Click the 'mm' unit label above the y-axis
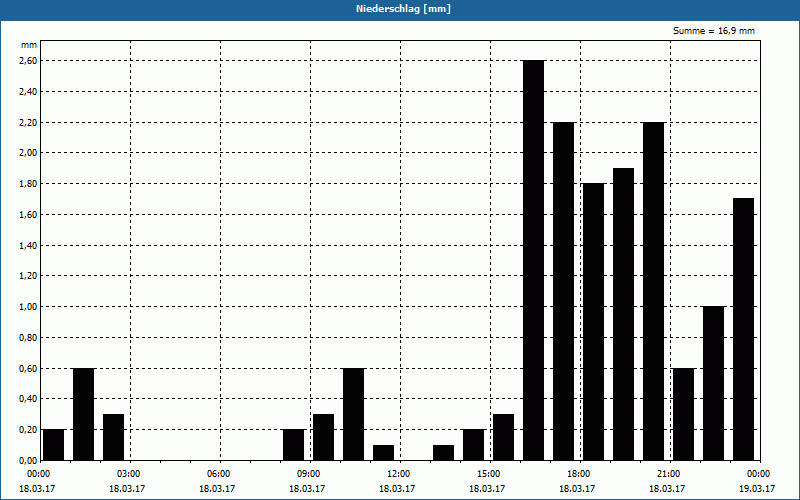 [x=29, y=45]
